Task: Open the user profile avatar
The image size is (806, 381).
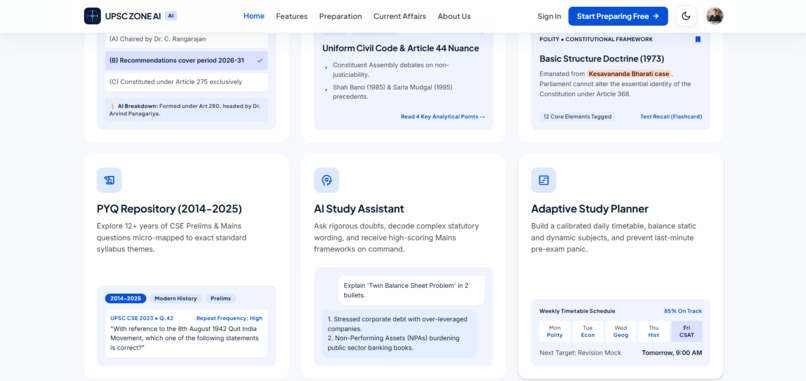Action: (x=715, y=16)
